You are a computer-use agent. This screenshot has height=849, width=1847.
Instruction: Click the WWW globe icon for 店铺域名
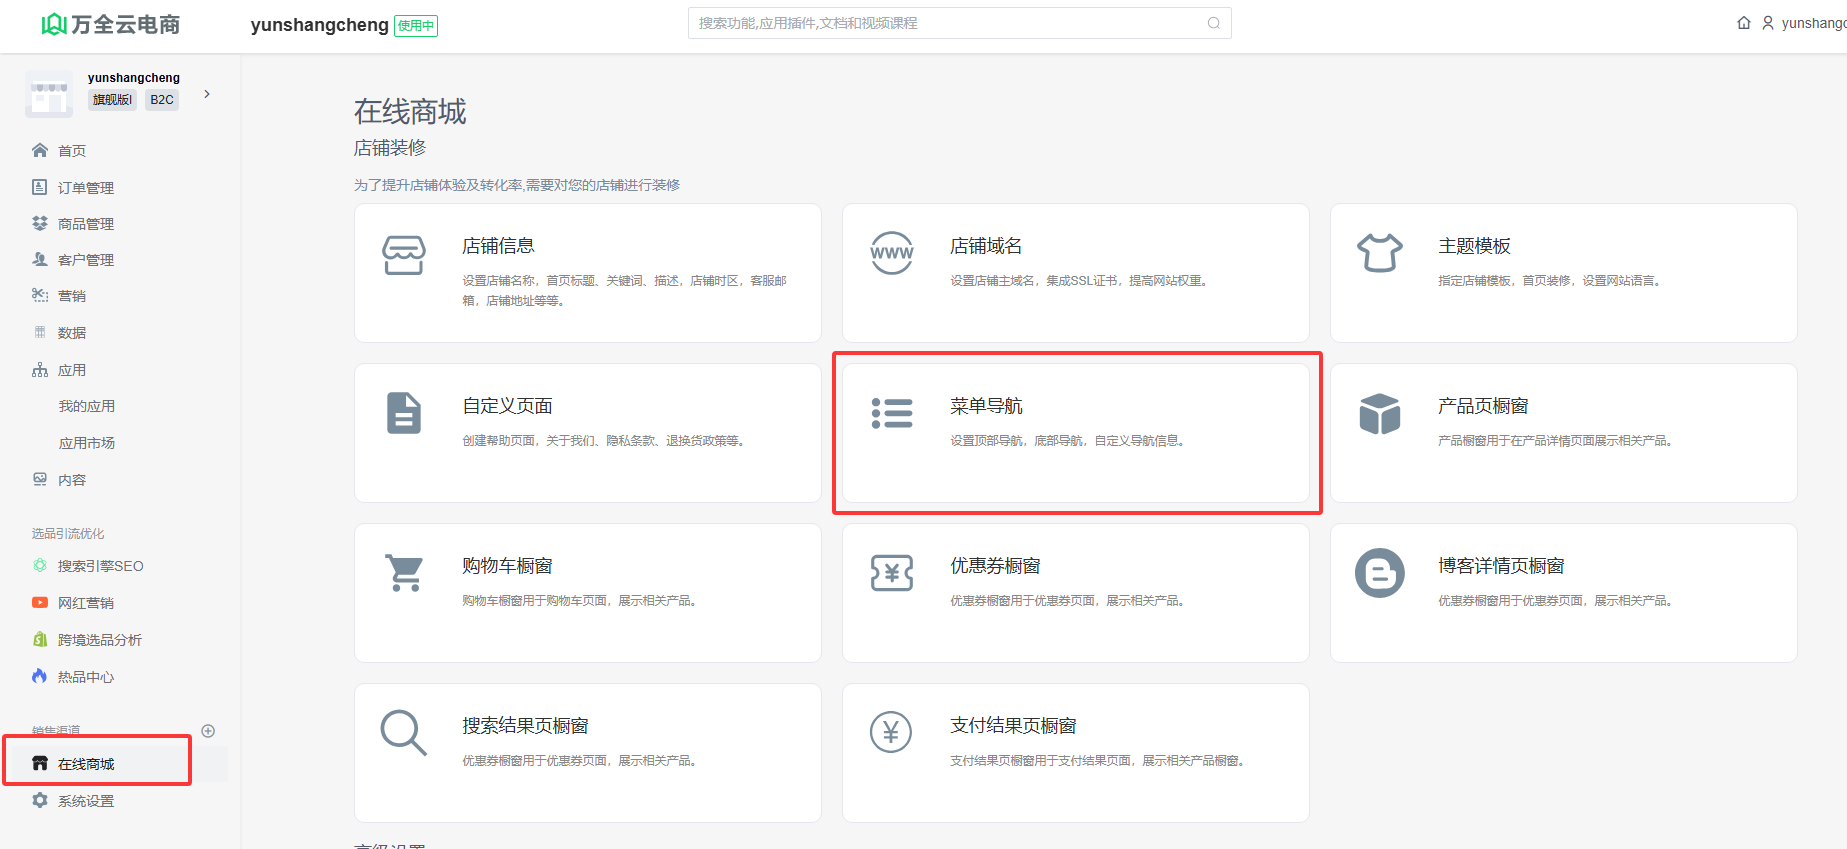tap(891, 253)
